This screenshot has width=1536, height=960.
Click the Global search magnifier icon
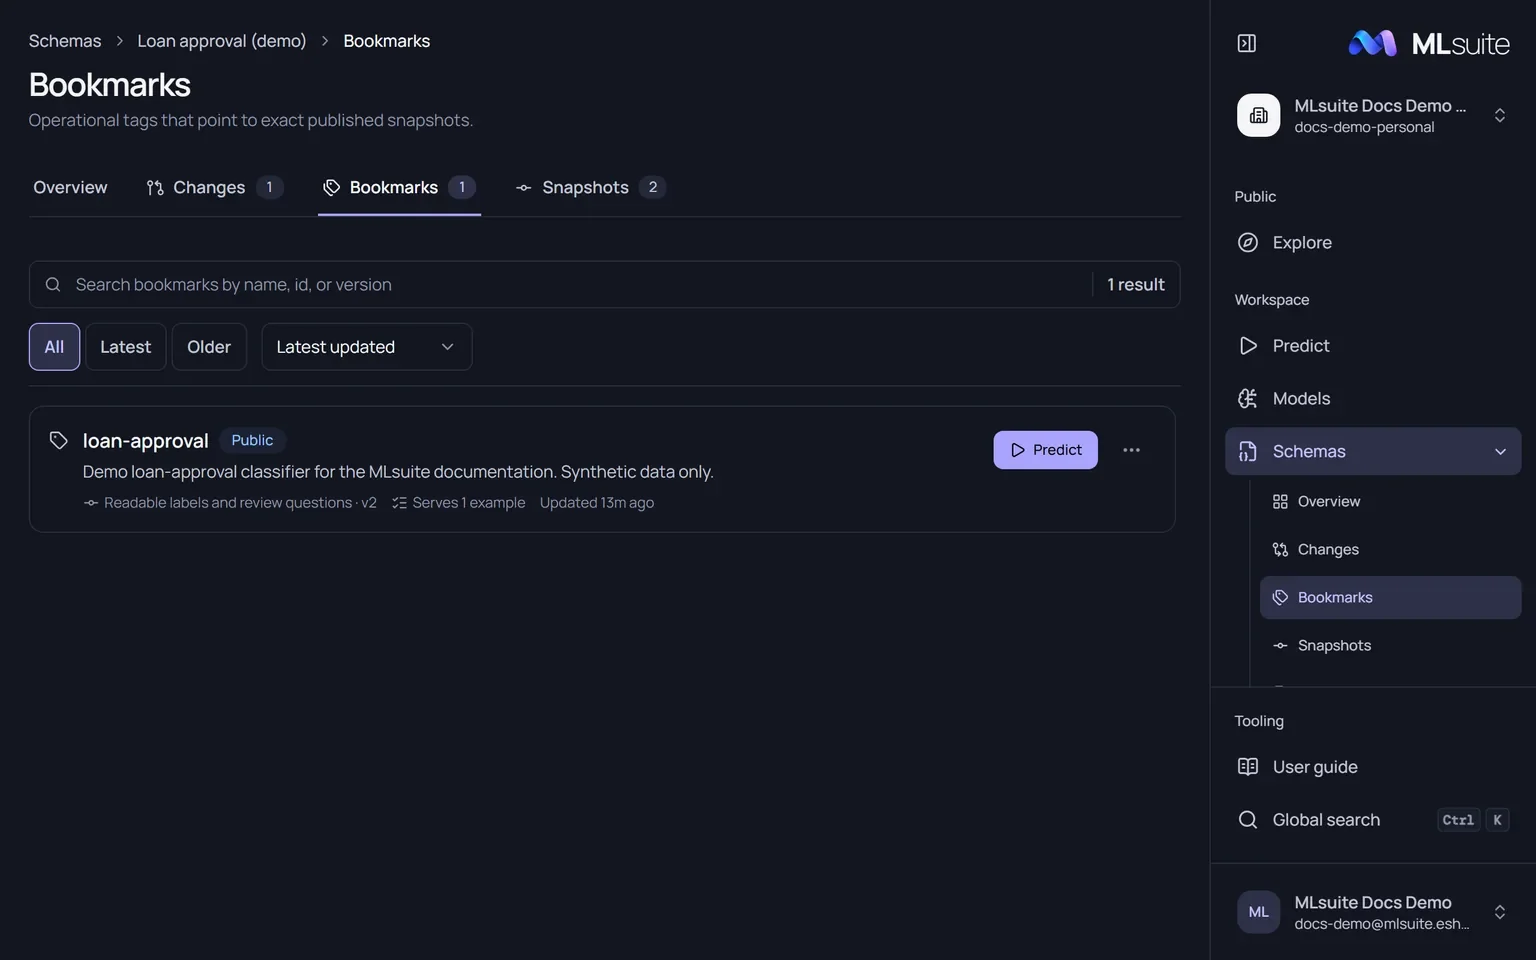[1248, 820]
